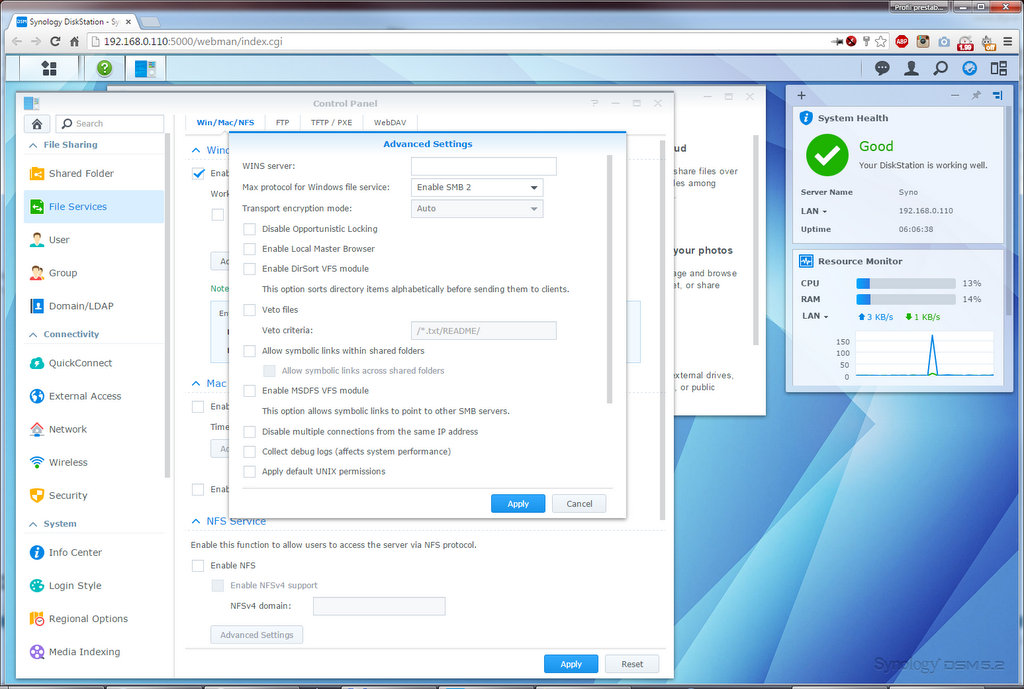Open Security settings in sidebar

click(x=94, y=495)
